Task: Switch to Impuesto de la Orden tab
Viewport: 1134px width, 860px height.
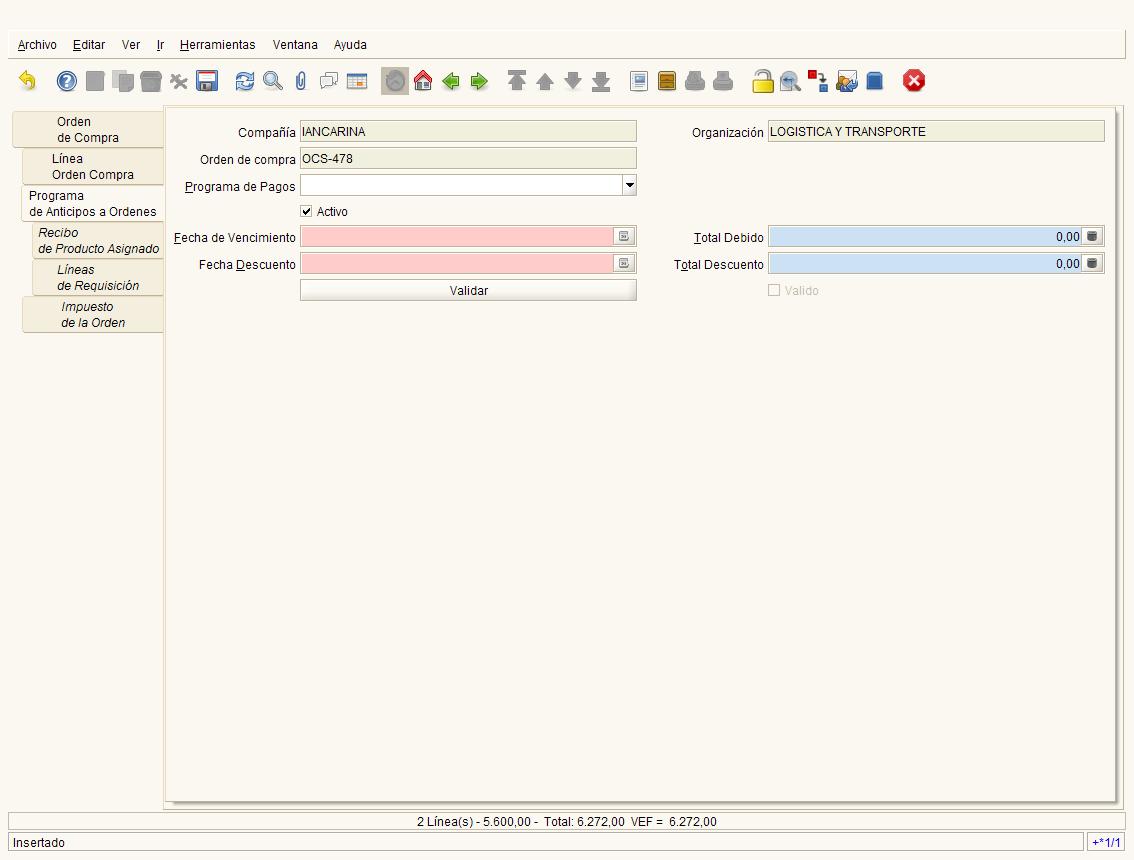Action: pos(93,315)
